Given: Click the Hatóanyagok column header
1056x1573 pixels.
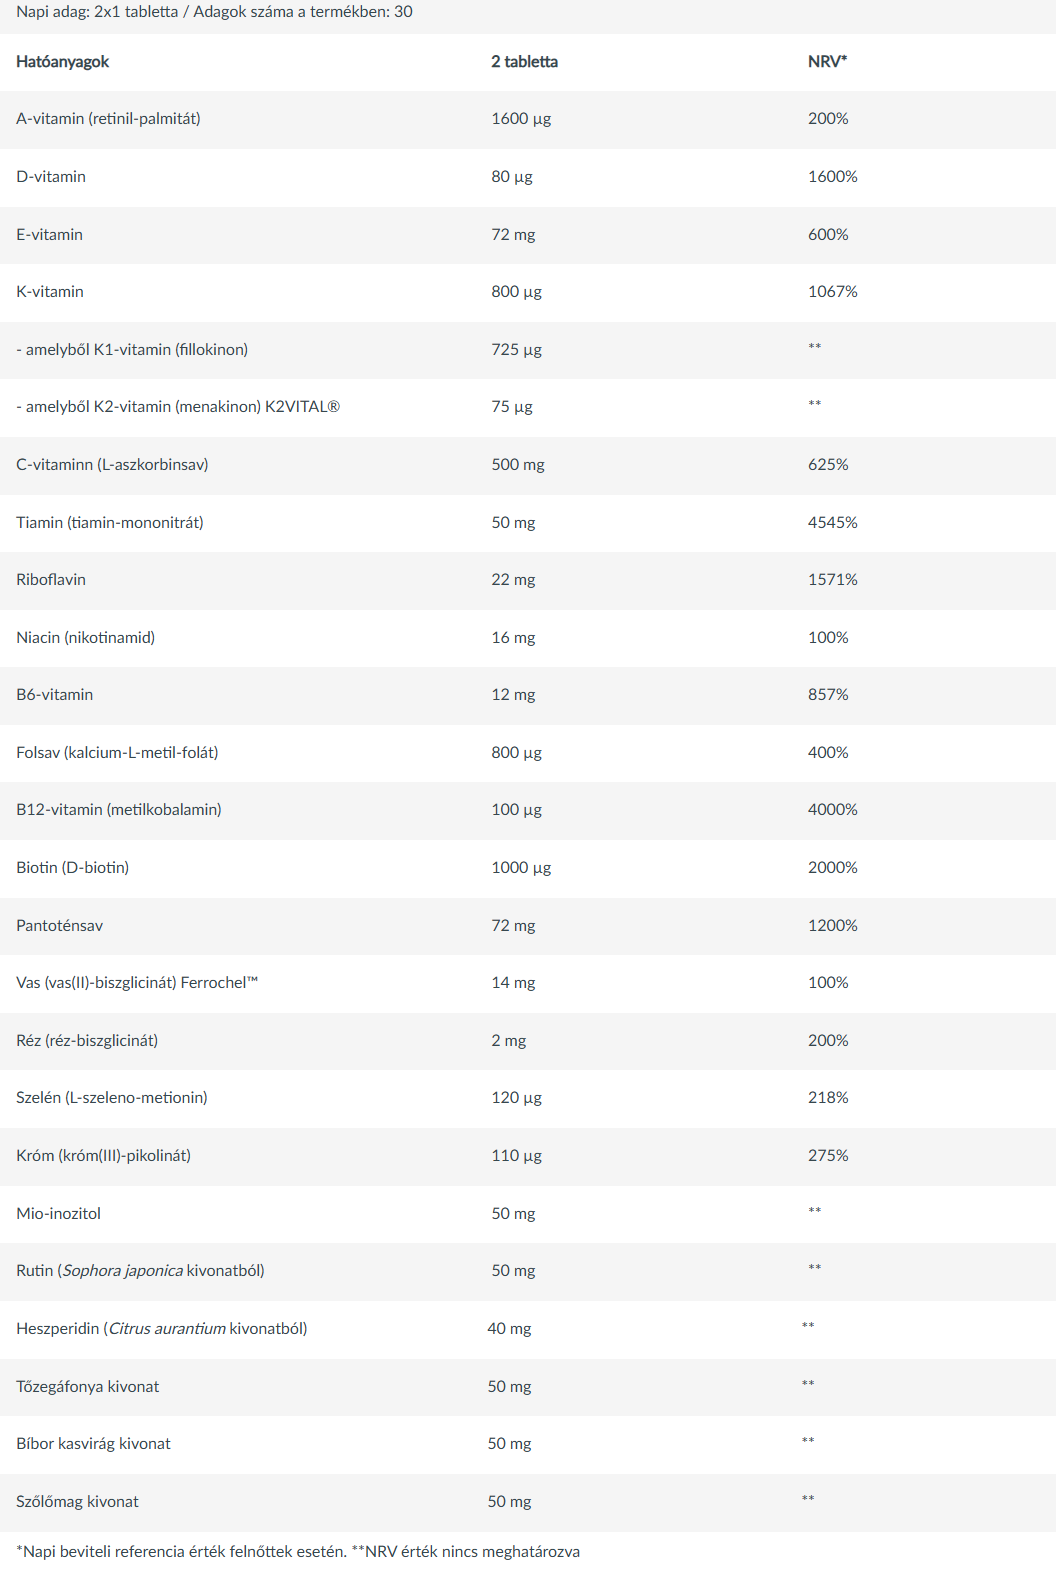Looking at the screenshot, I should click(62, 62).
